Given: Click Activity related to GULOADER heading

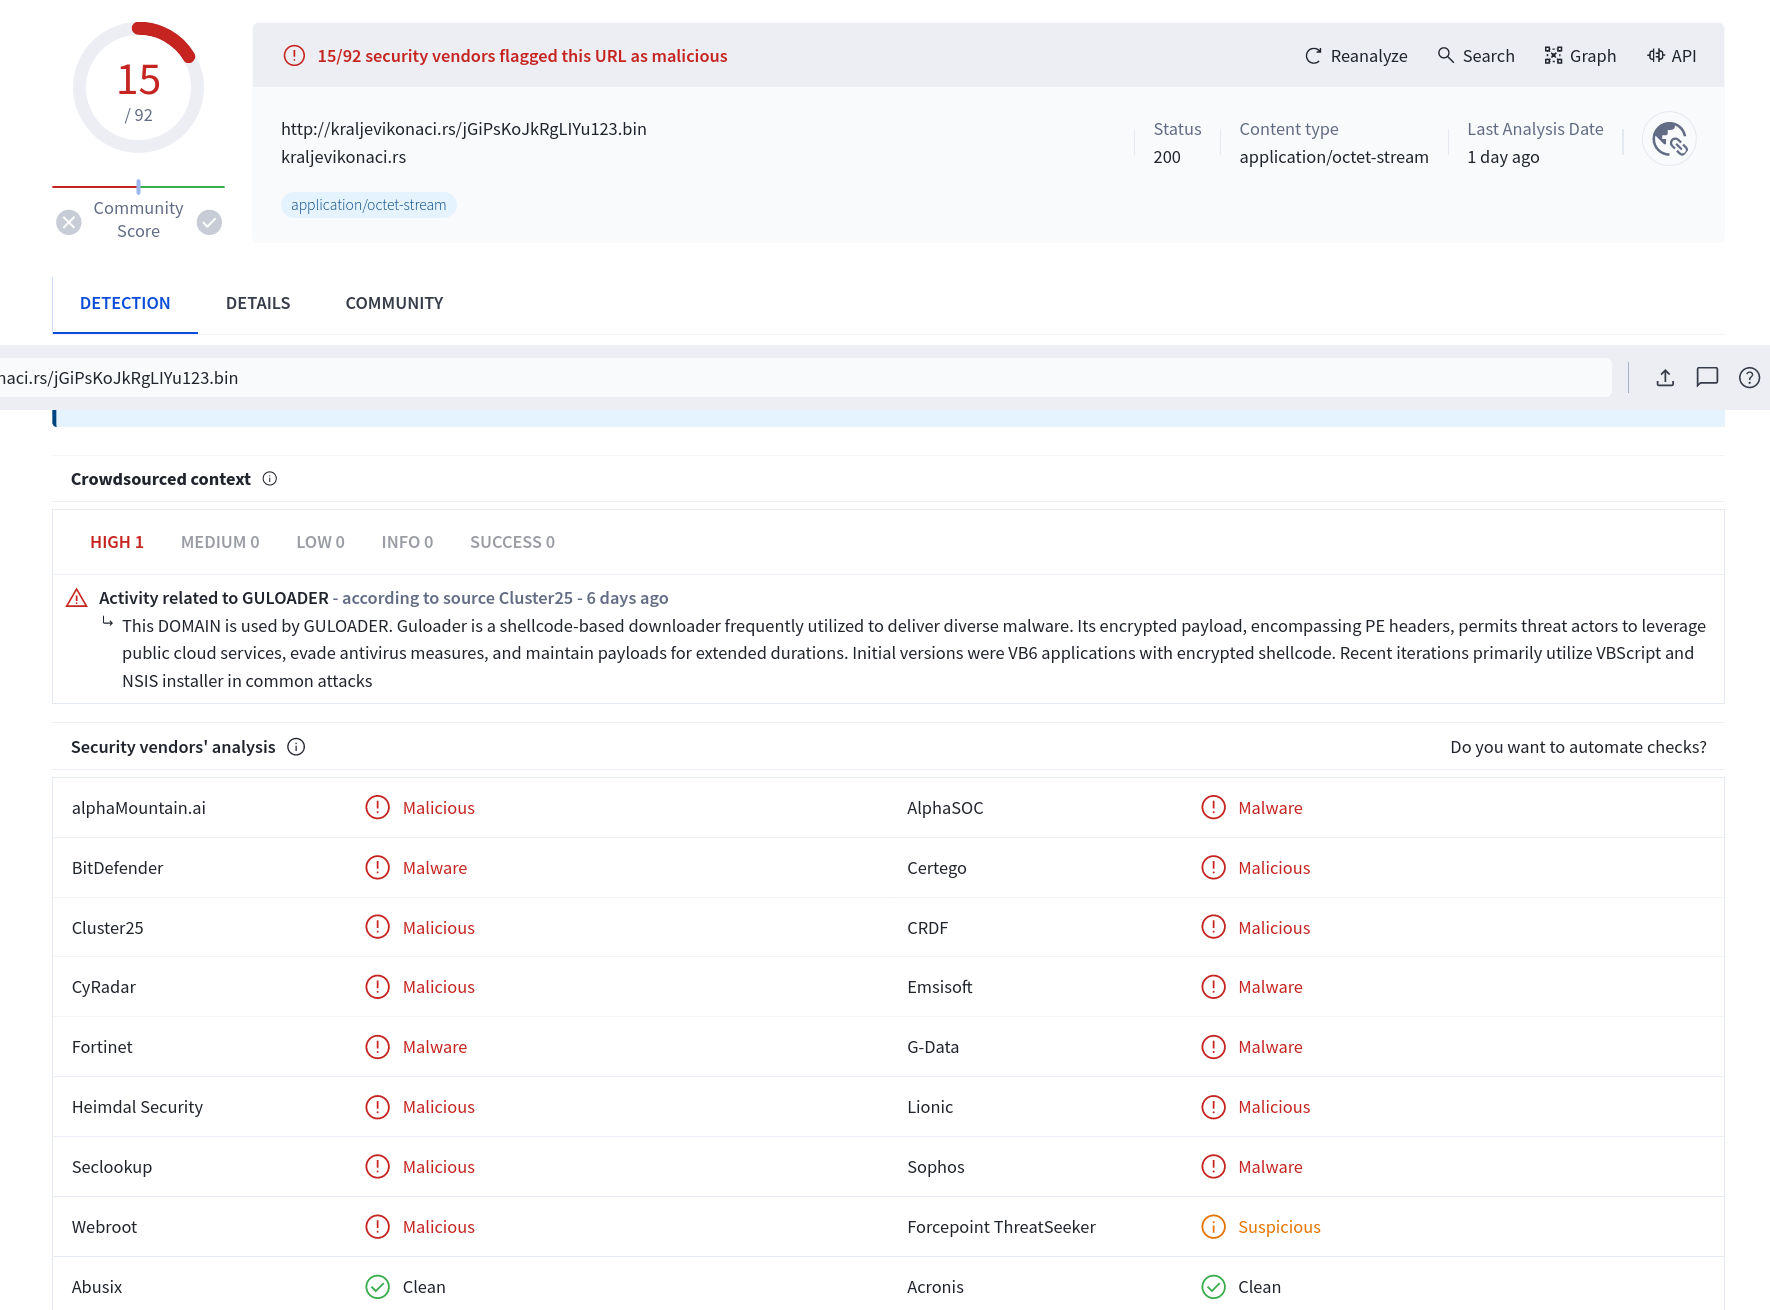Looking at the screenshot, I should (214, 598).
